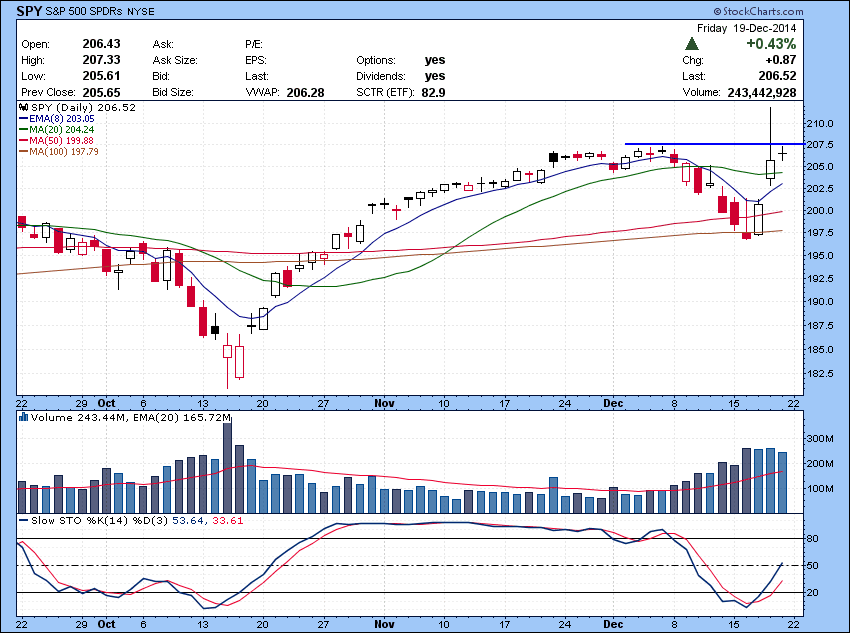Click the 20 stochastic axis label
Viewport: 850px width, 633px height.
(812, 593)
